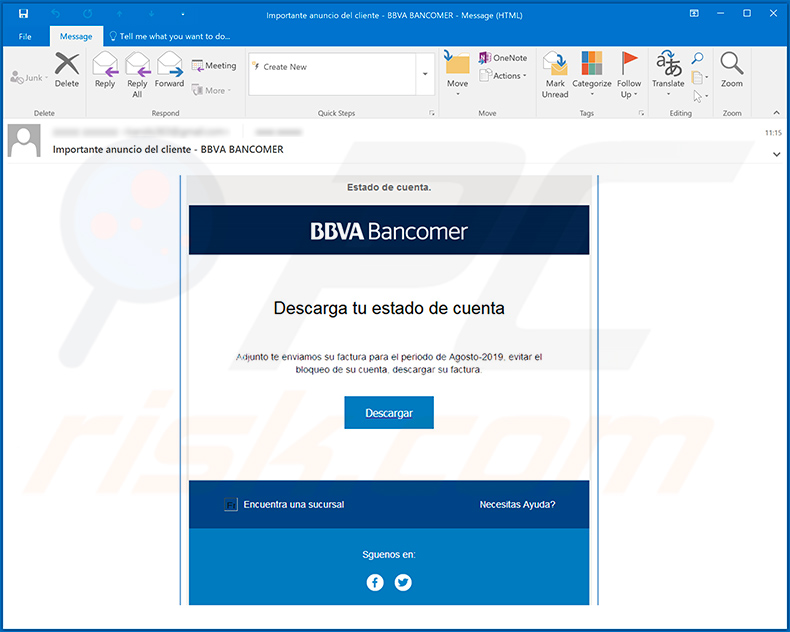Screen dimensions: 790x632
Task: Send the message to OneNote
Action: [503, 58]
